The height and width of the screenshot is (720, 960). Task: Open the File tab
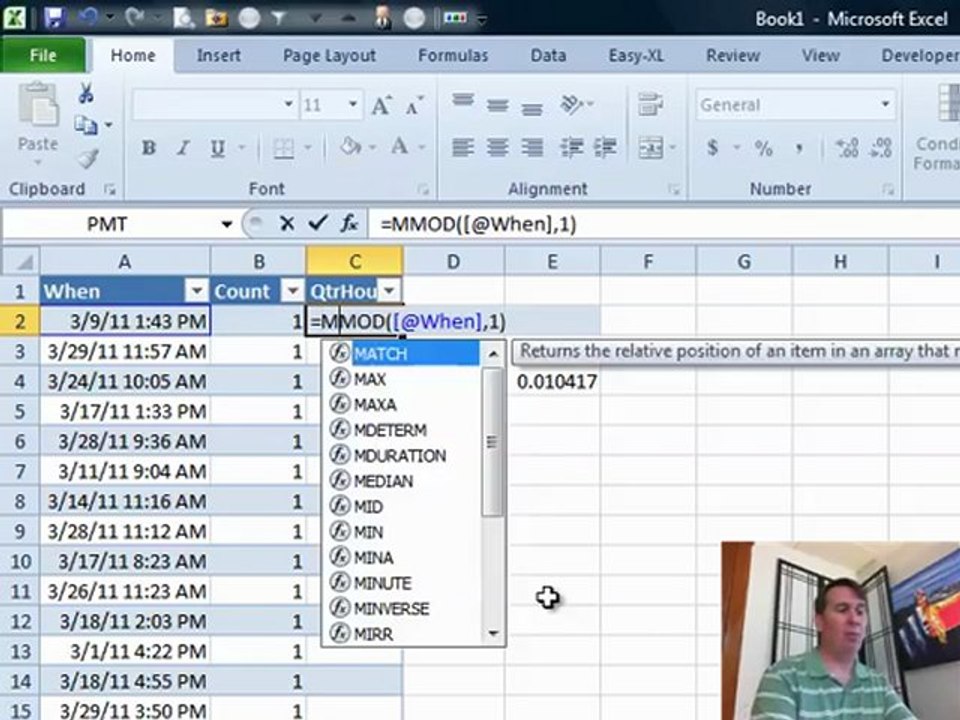click(43, 55)
